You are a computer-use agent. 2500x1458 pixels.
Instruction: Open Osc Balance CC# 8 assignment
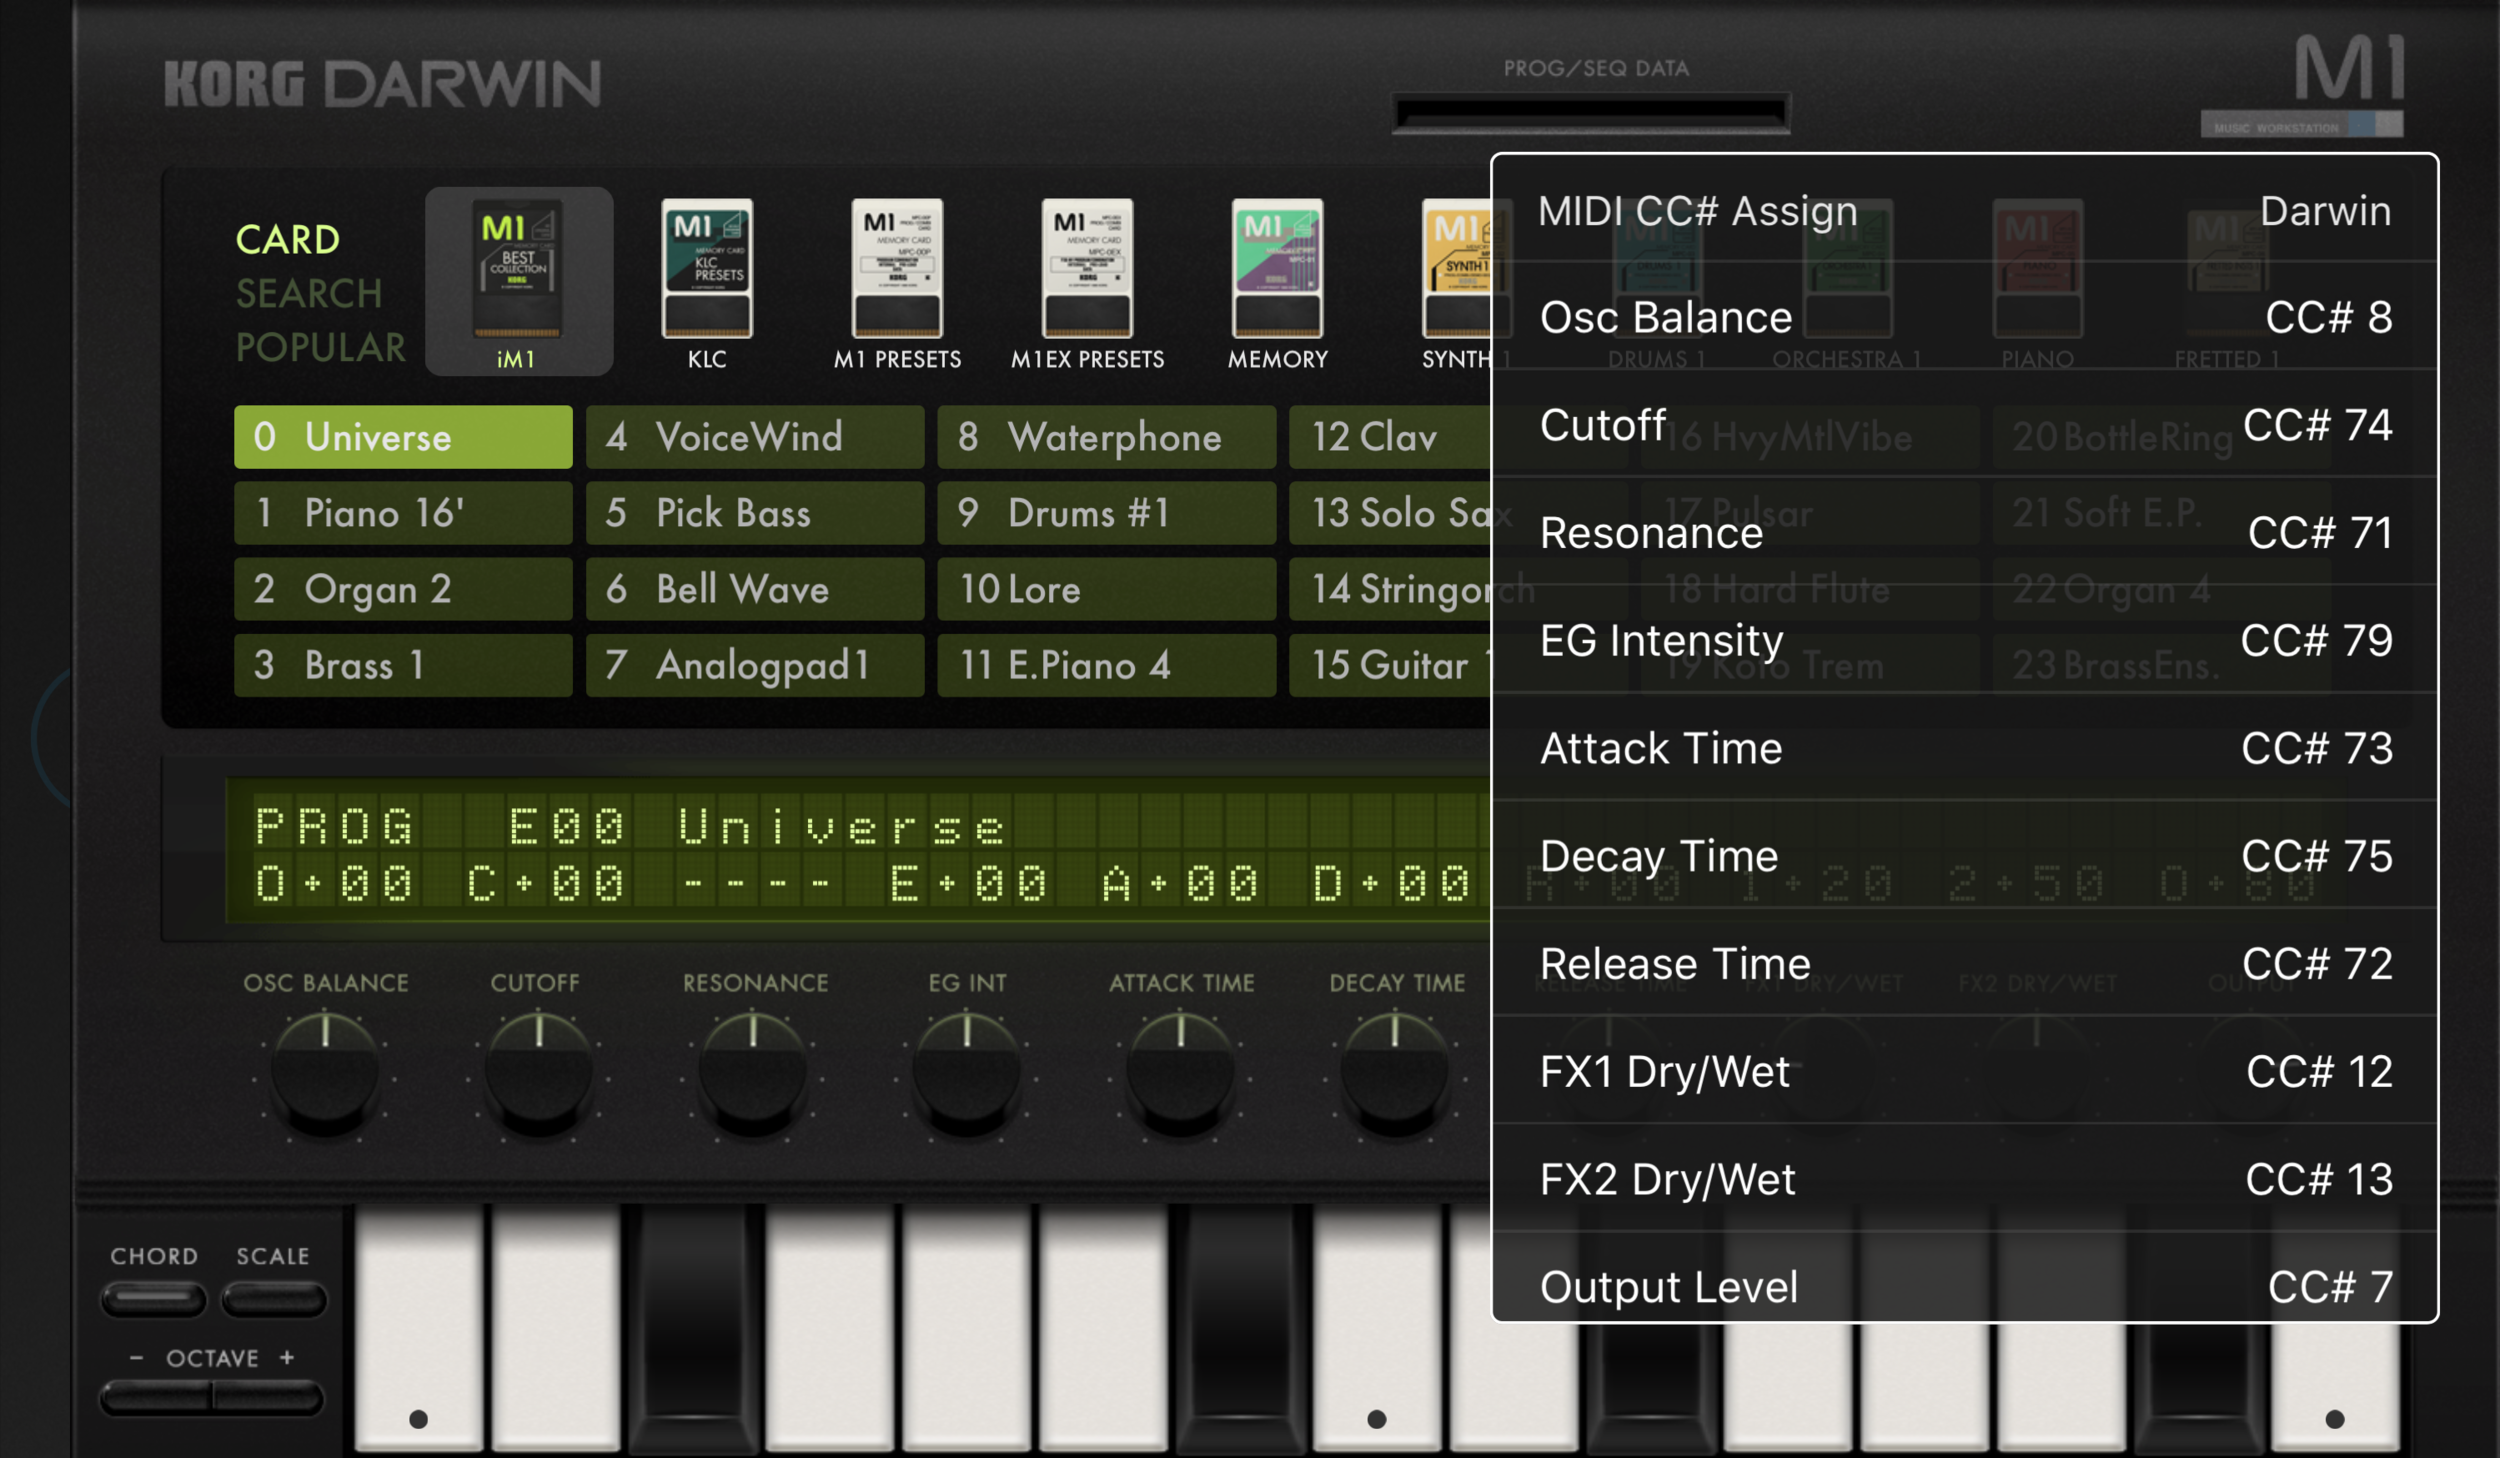pos(1965,317)
